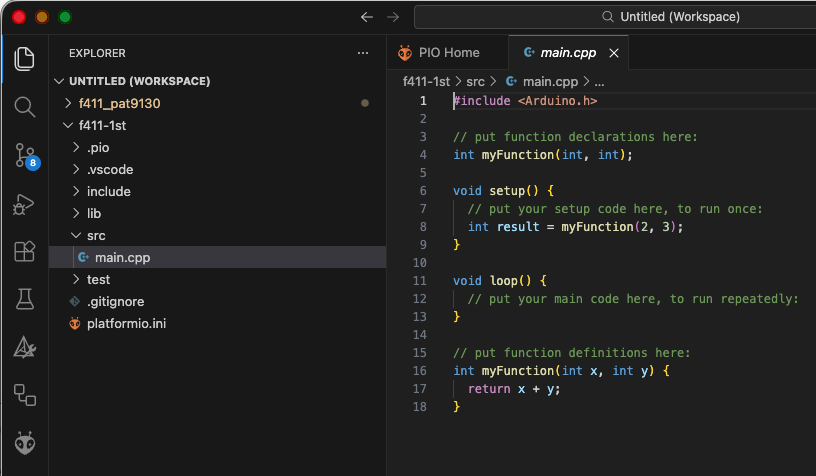Image resolution: width=816 pixels, height=476 pixels.
Task: Close the main.cpp editor tab
Action: (x=614, y=53)
